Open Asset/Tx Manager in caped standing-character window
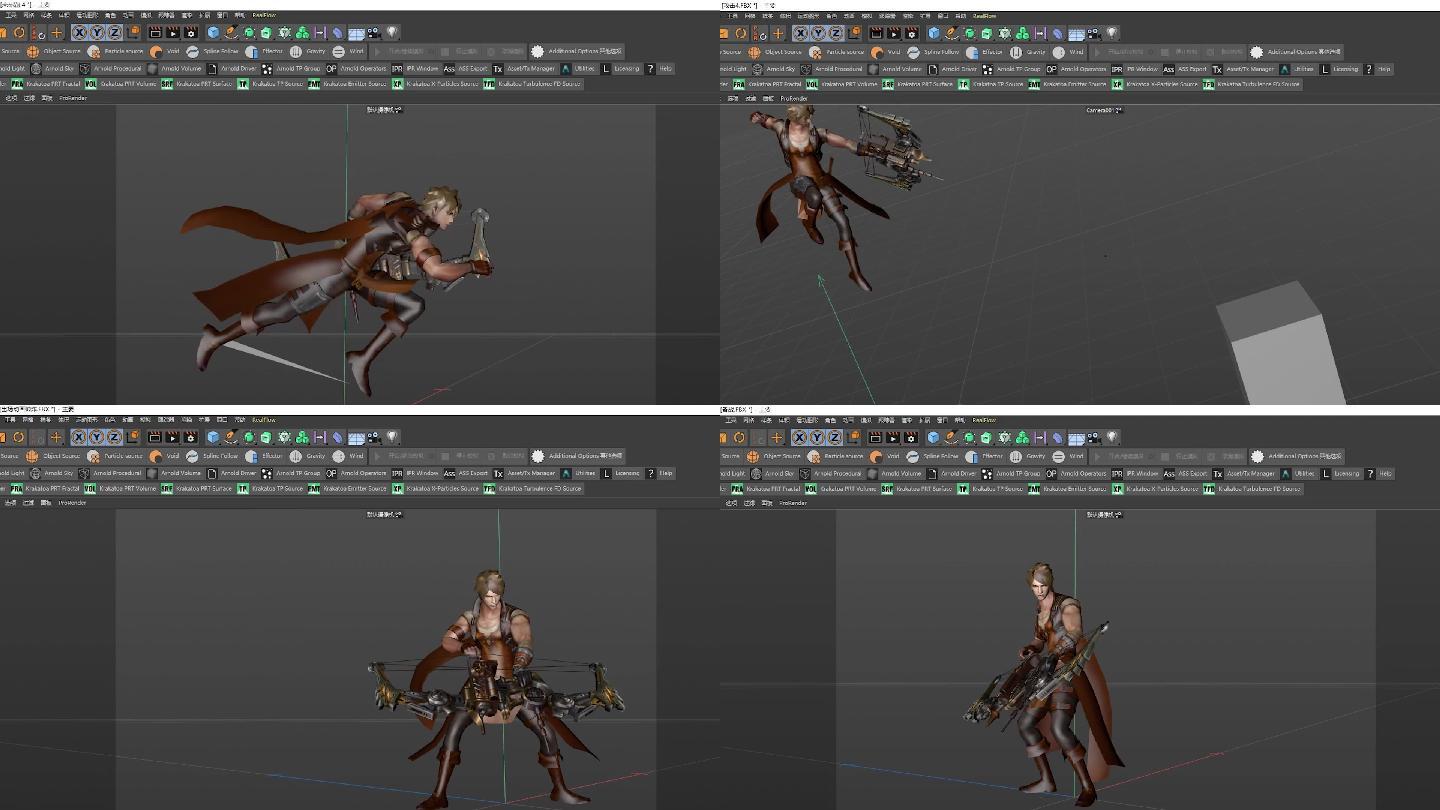 point(1244,473)
